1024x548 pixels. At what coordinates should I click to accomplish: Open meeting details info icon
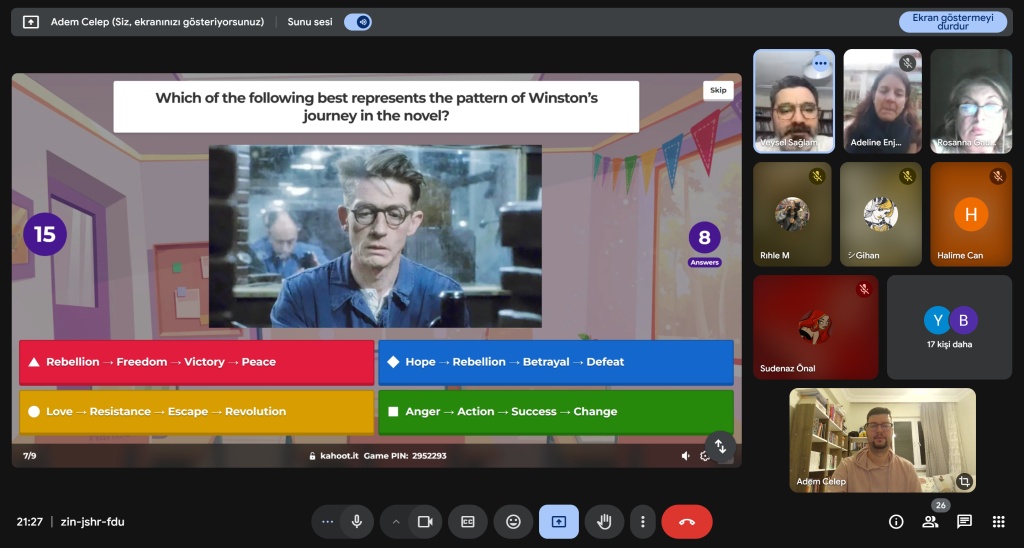tap(896, 522)
